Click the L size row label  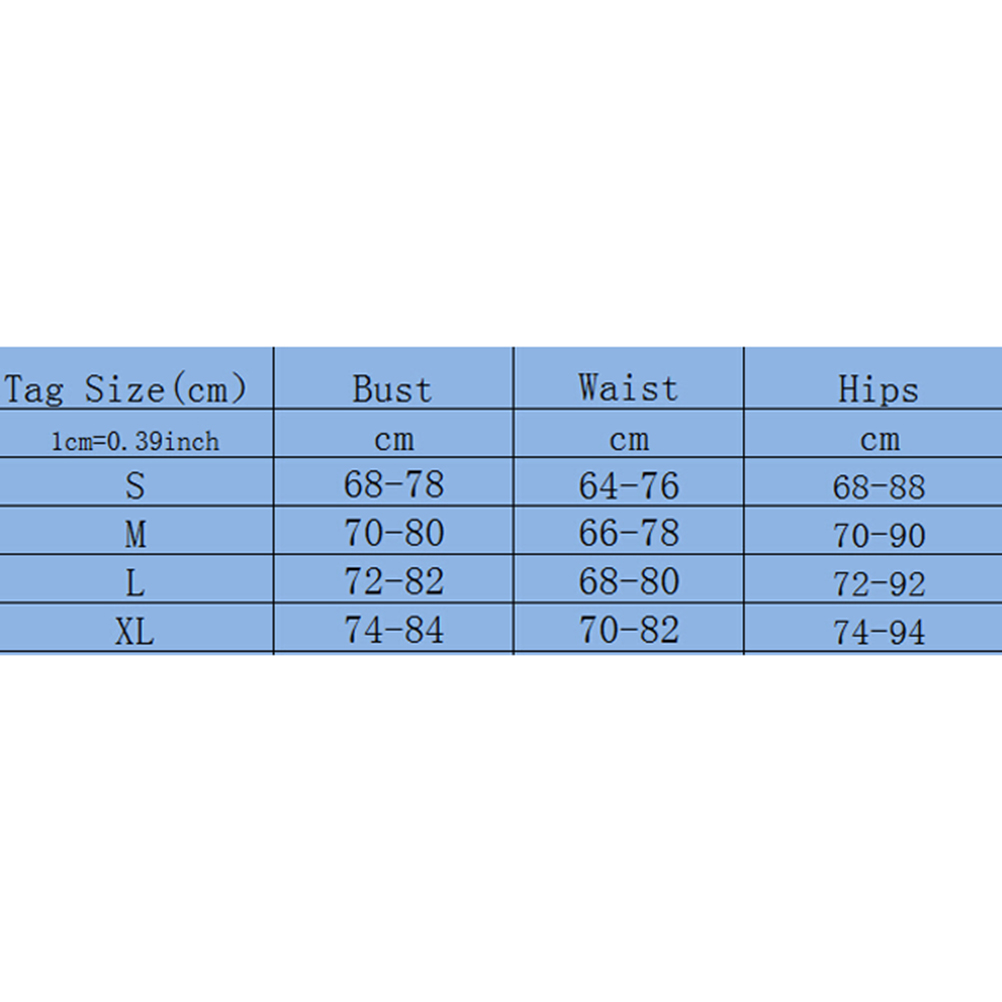135,583
